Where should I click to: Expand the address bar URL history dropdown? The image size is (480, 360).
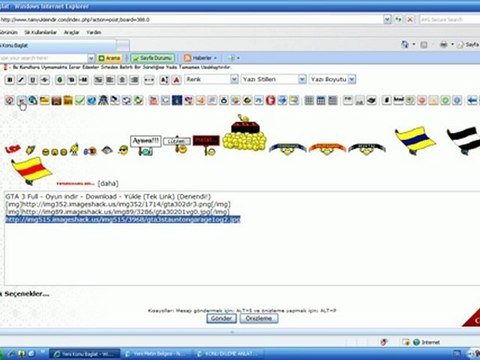[x=387, y=20]
